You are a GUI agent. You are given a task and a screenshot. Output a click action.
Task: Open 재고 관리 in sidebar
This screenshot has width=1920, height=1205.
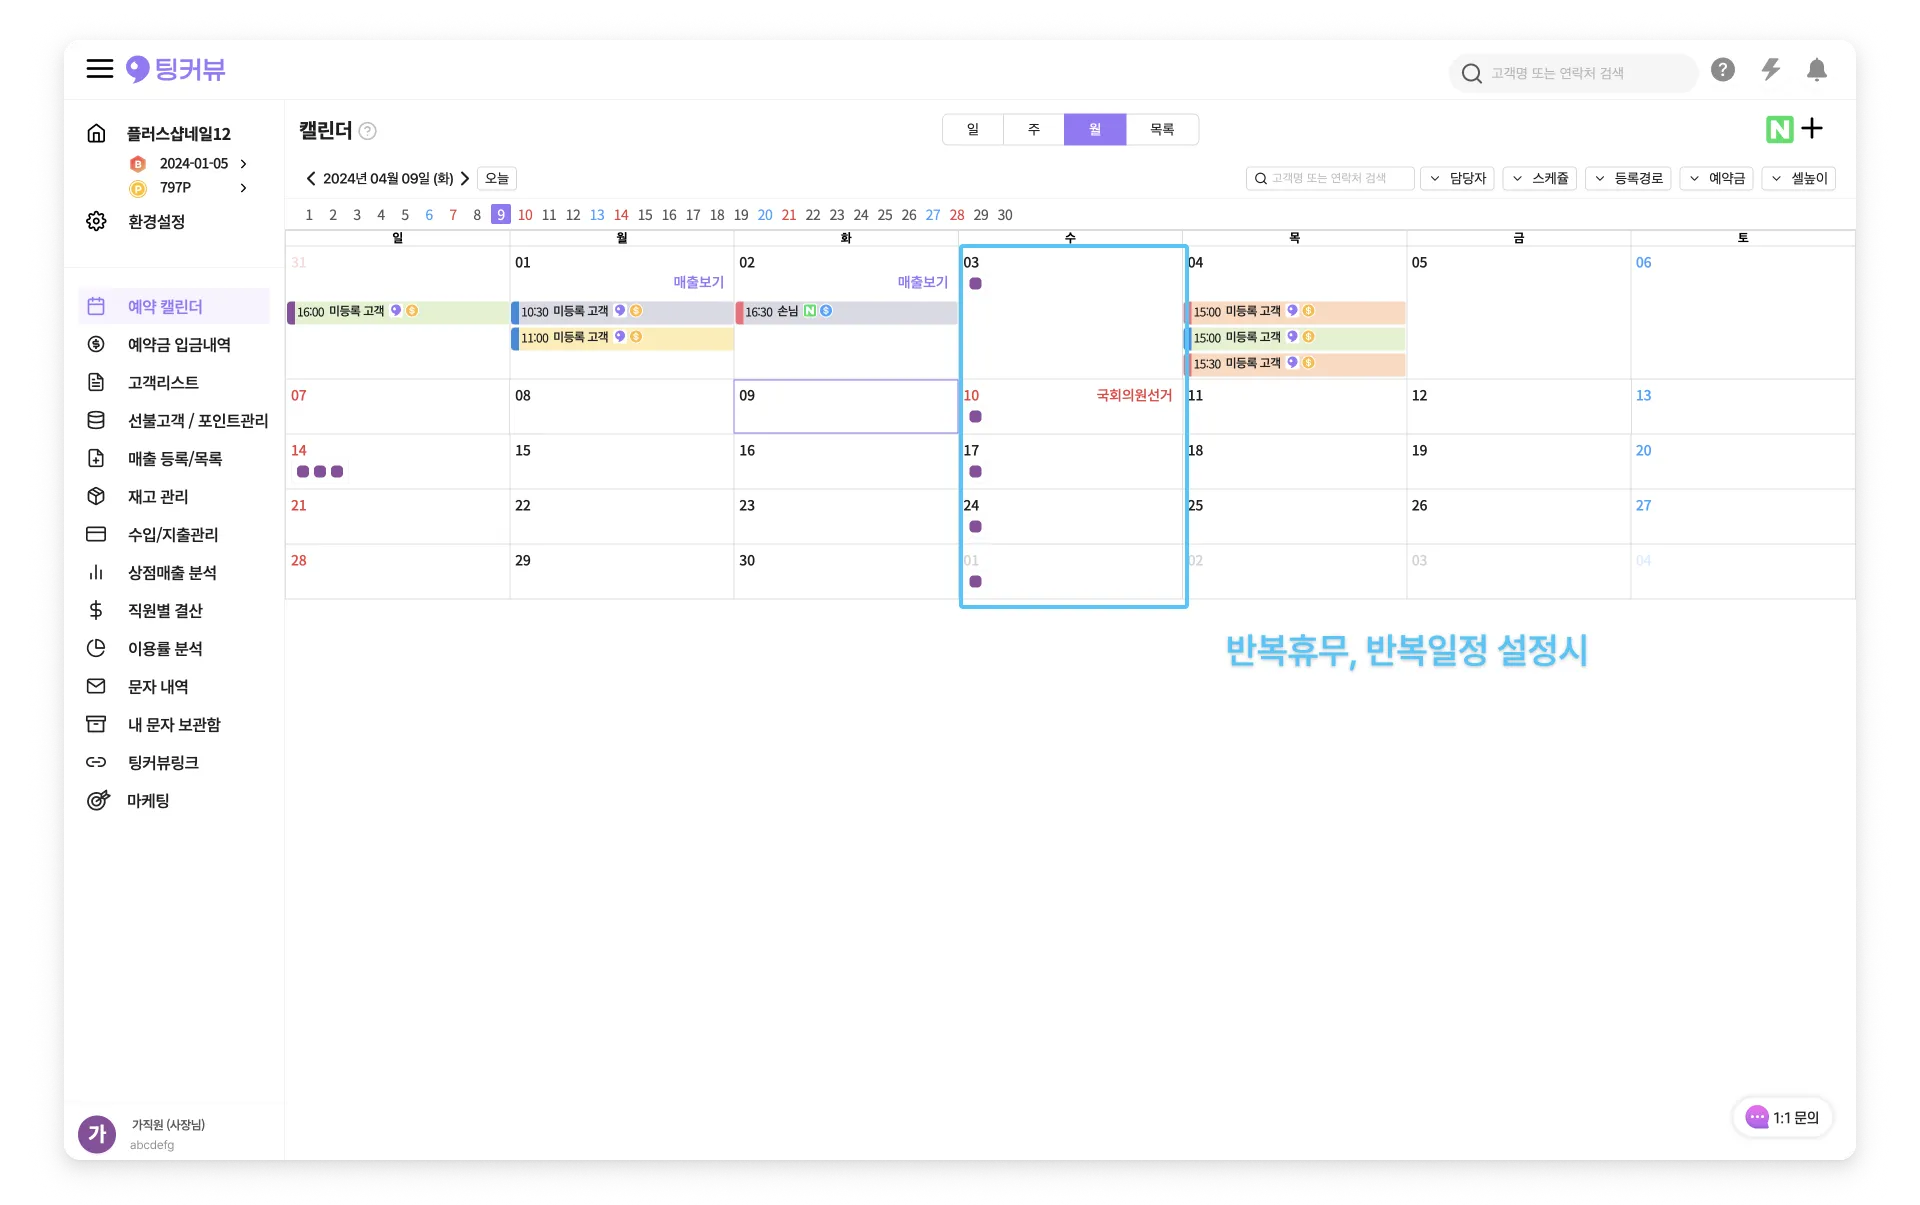tap(157, 497)
